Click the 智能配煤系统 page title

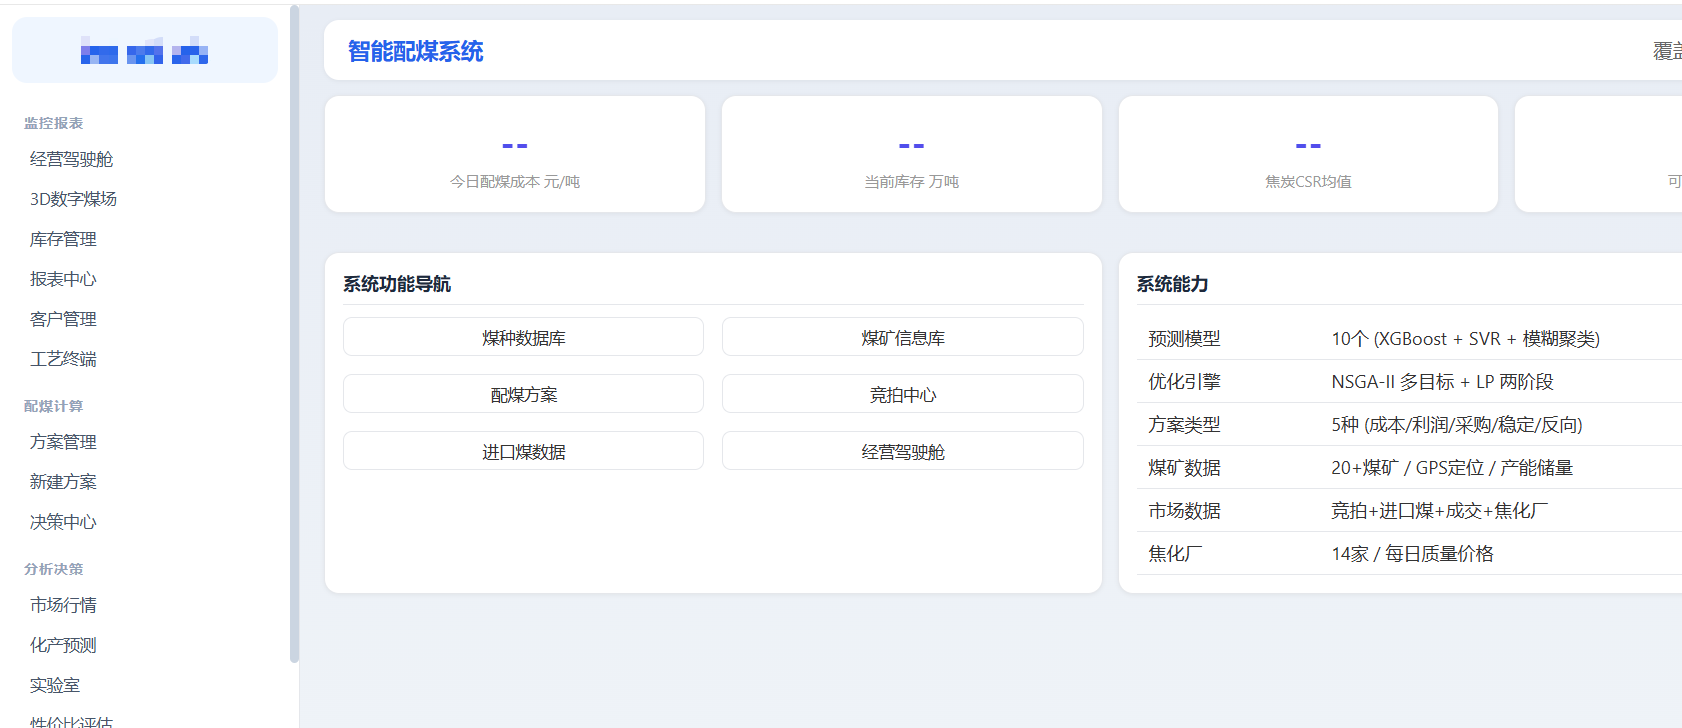[x=416, y=51]
